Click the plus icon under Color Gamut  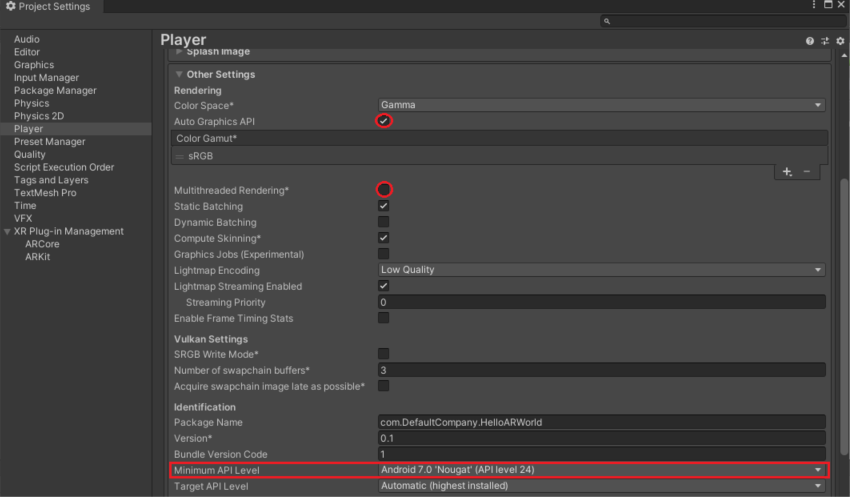click(787, 172)
